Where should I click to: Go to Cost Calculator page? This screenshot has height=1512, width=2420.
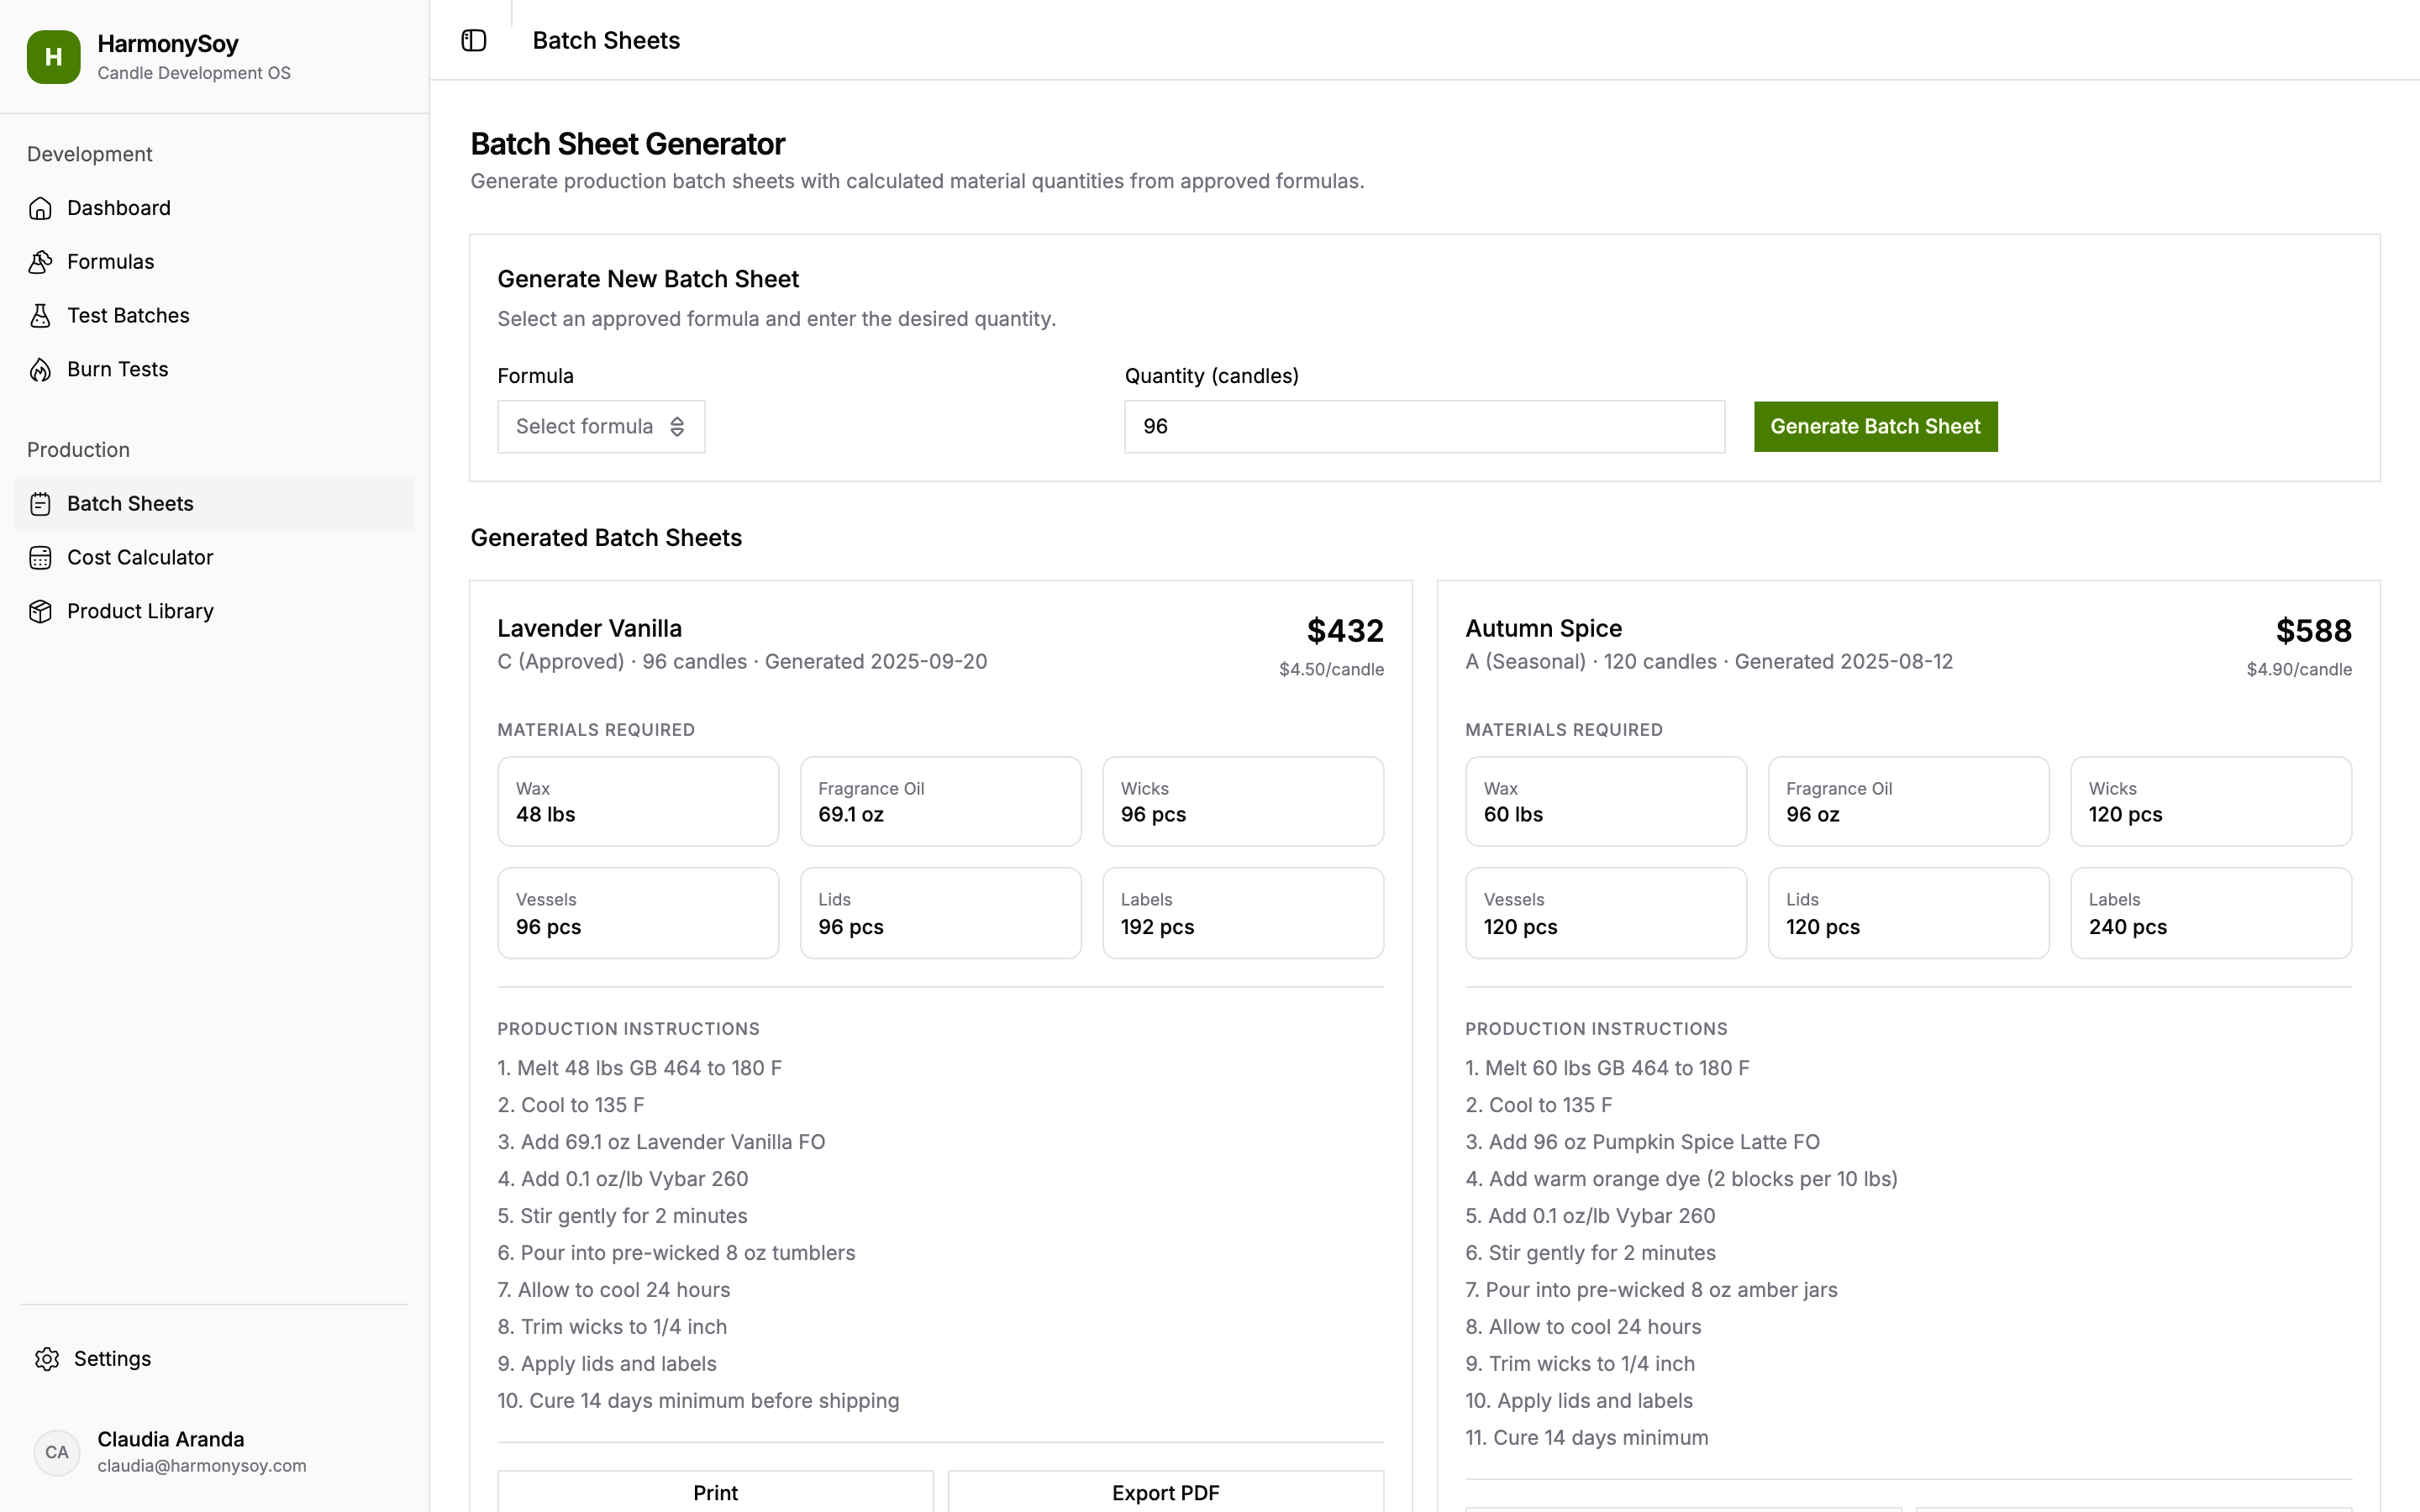[140, 558]
